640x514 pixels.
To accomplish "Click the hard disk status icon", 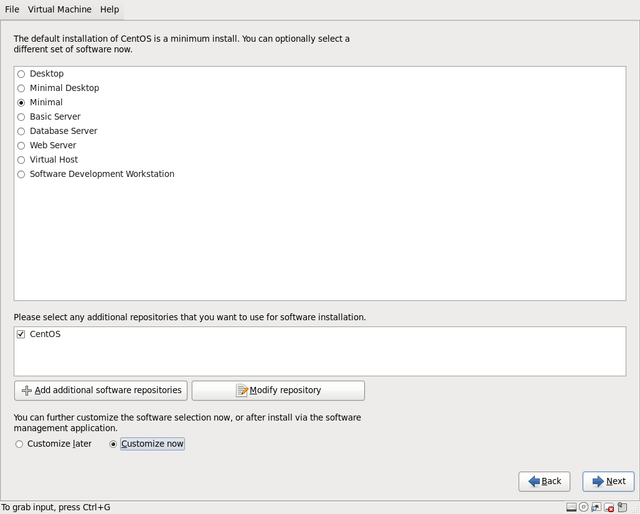I will point(571,507).
